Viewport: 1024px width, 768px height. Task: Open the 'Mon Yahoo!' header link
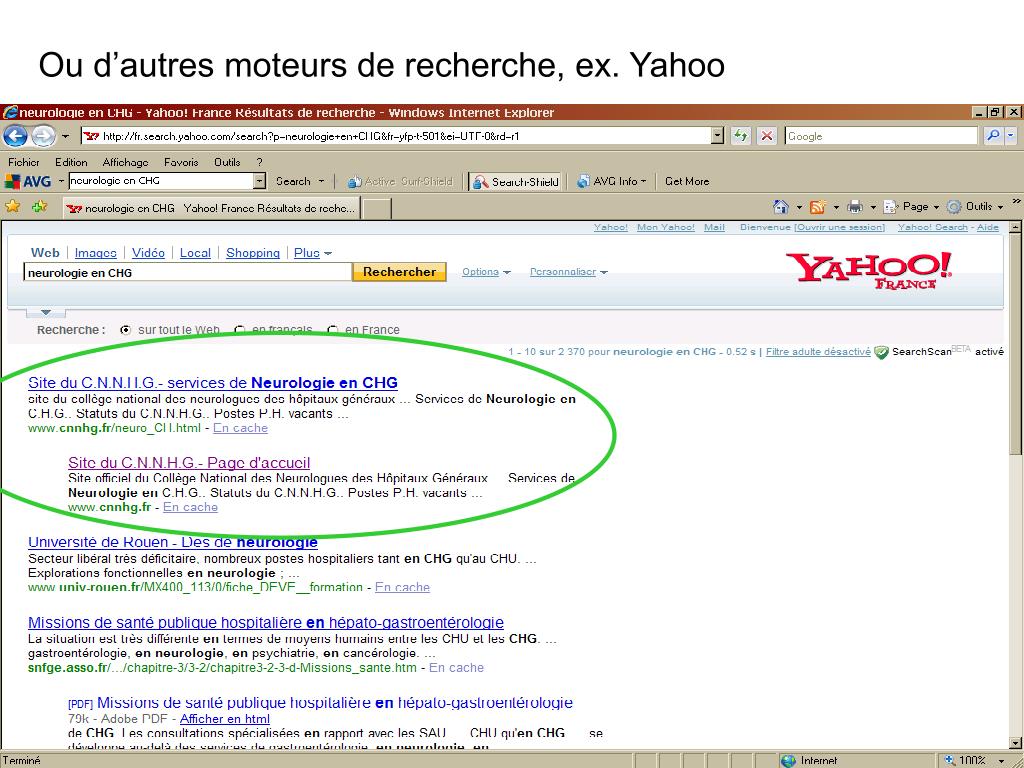pyautogui.click(x=665, y=227)
